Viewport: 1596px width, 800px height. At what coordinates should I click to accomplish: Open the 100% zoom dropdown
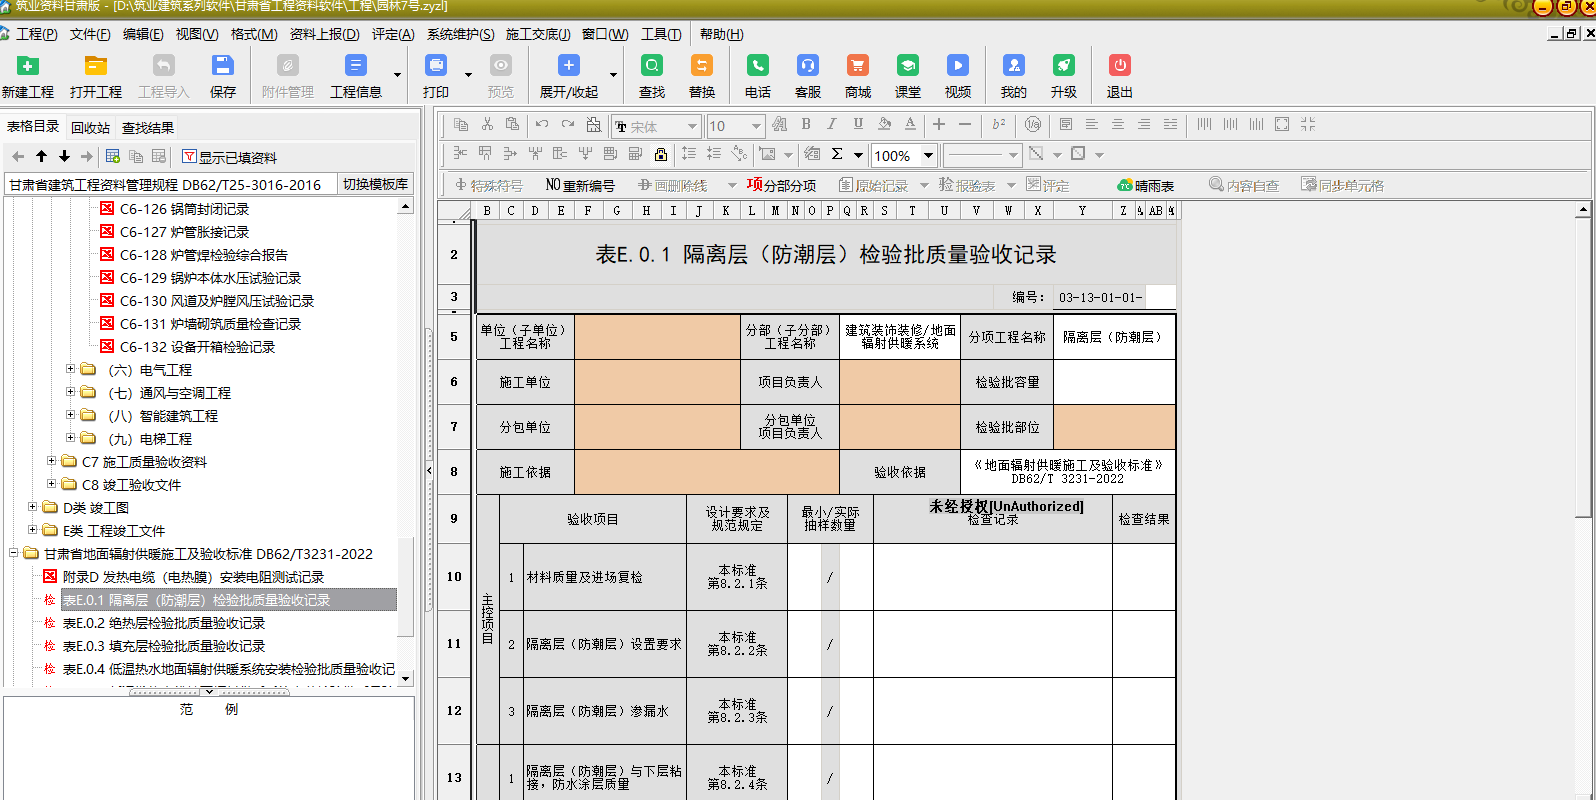pyautogui.click(x=928, y=155)
